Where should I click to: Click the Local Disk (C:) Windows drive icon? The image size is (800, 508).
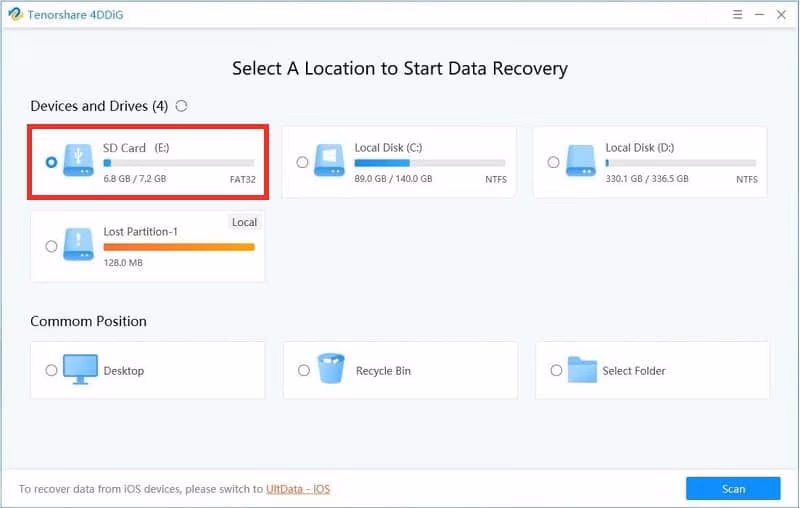coord(330,161)
